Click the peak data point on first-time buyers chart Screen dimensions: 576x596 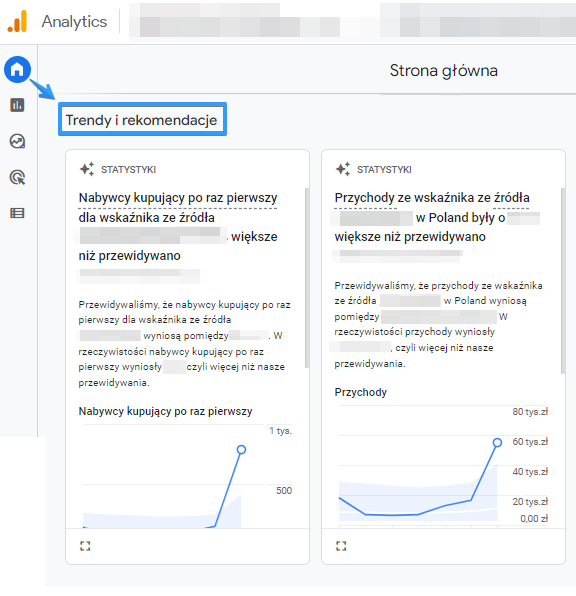tap(241, 450)
